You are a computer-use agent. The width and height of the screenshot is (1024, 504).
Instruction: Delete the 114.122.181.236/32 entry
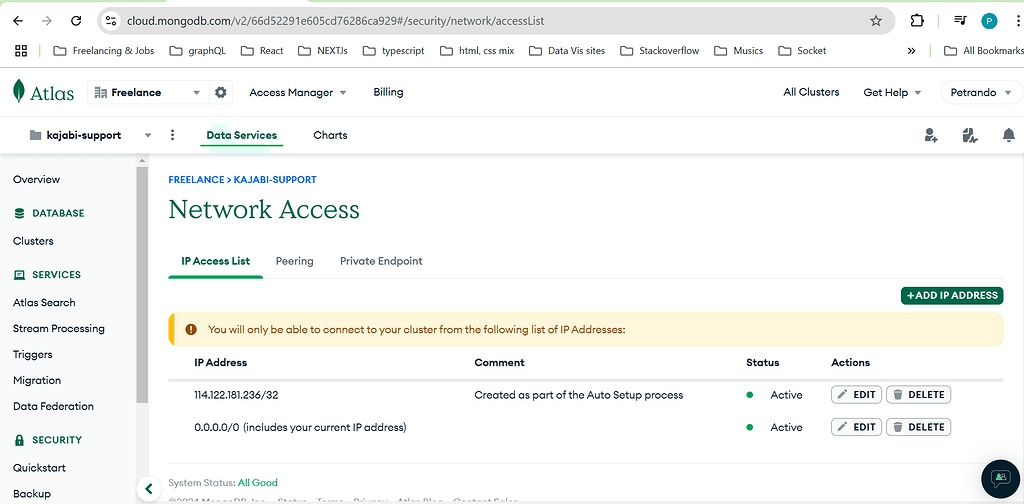click(x=918, y=394)
